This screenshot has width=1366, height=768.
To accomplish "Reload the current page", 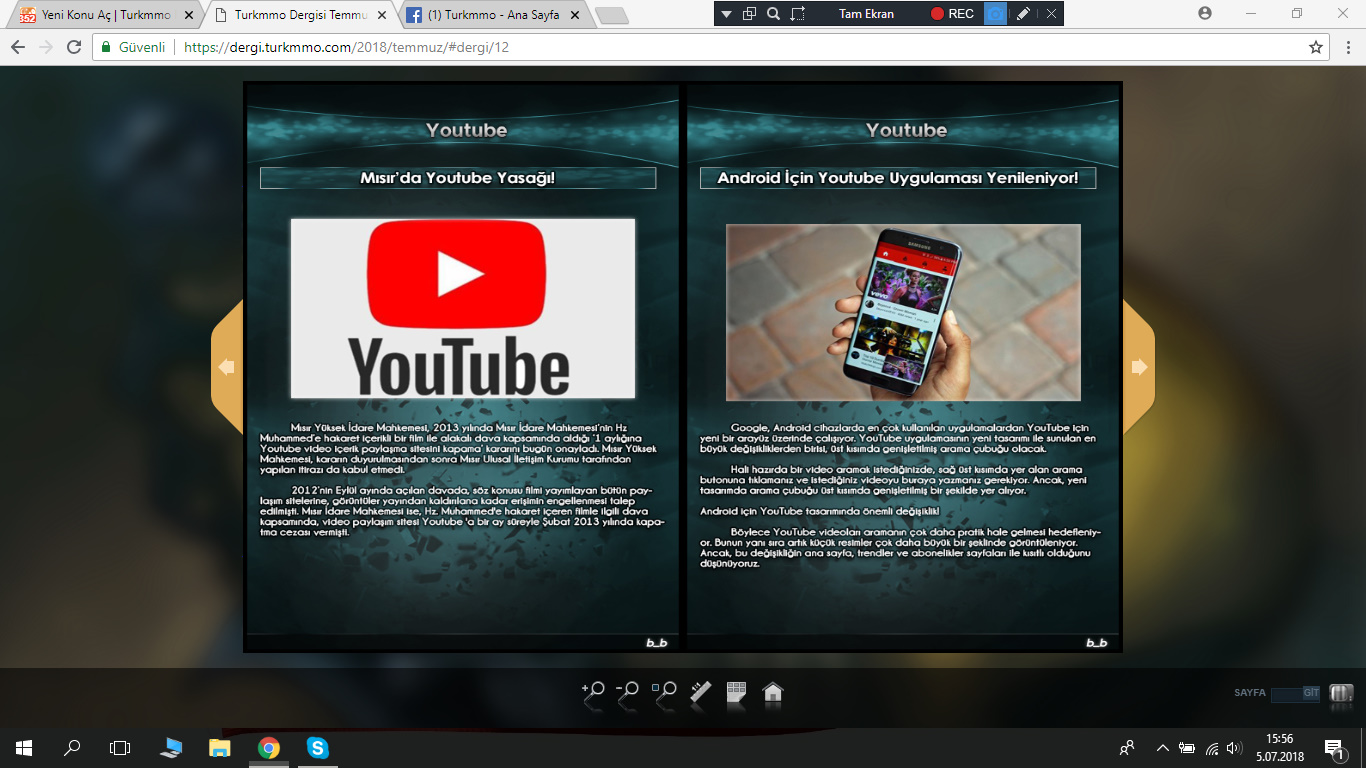I will (x=74, y=47).
